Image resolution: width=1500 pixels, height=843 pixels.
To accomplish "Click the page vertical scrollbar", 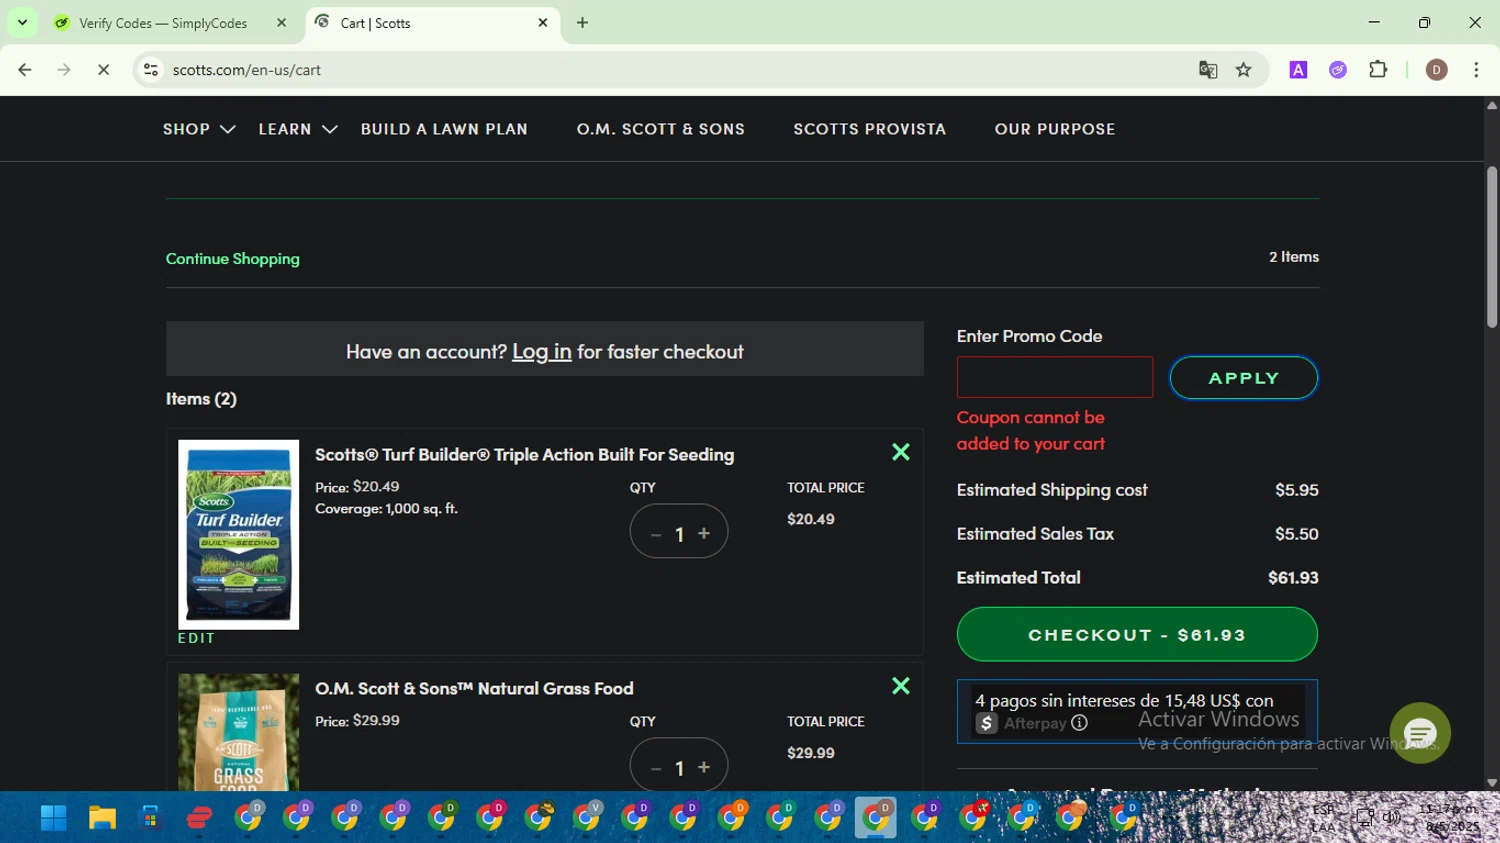I will tap(1491, 247).
